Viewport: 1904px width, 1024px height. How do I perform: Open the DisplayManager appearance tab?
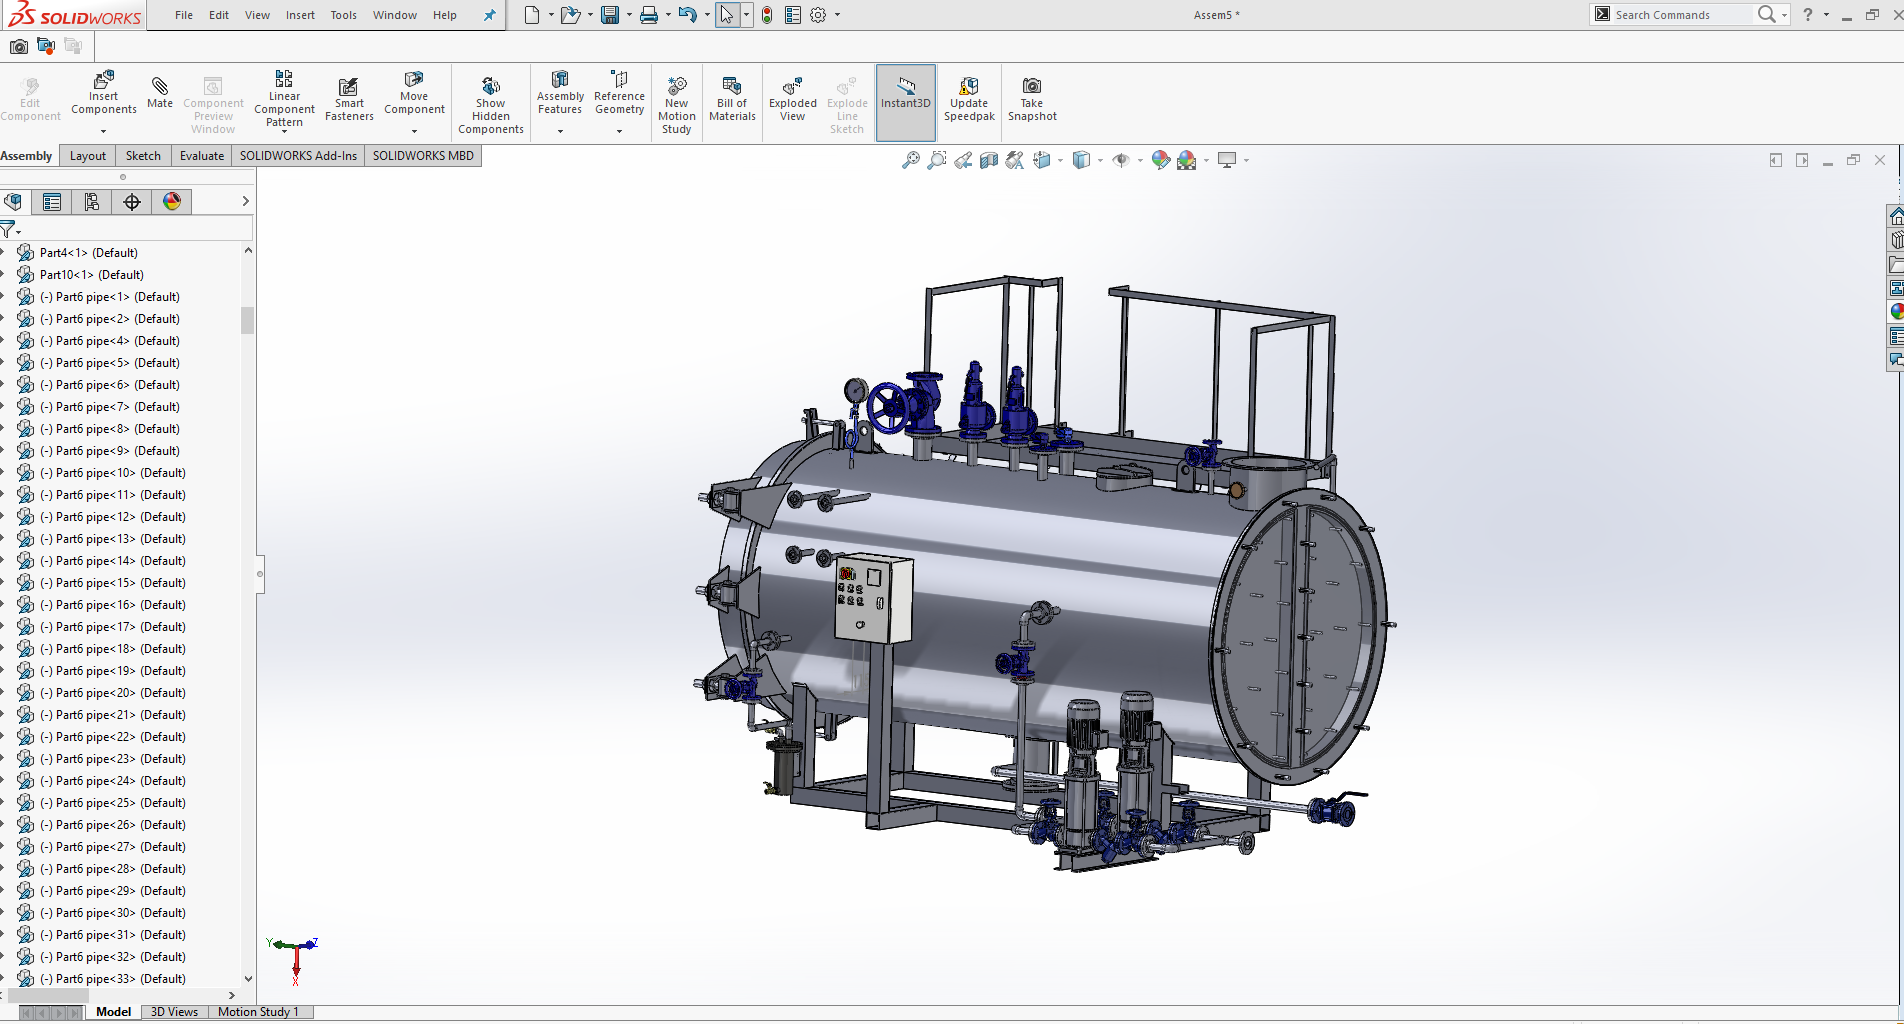tap(172, 202)
